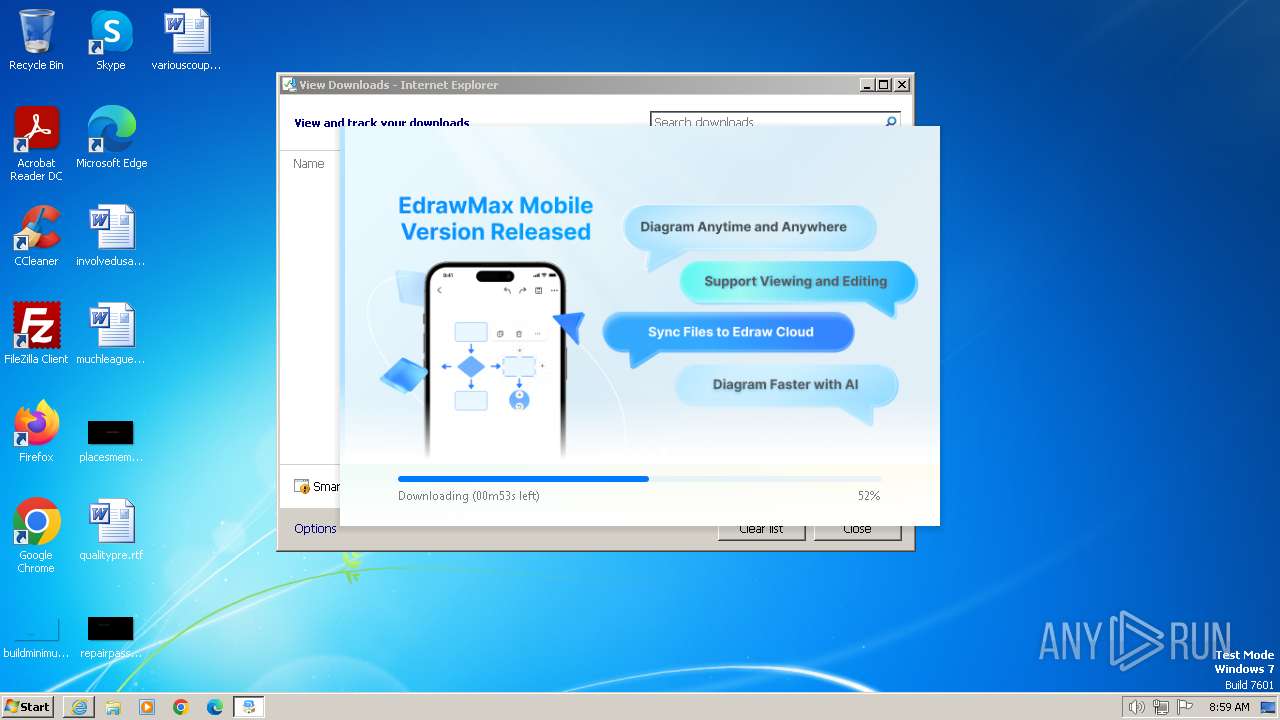Click the Search downloads input field
The width and height of the screenshot is (1280, 720).
tap(766, 122)
